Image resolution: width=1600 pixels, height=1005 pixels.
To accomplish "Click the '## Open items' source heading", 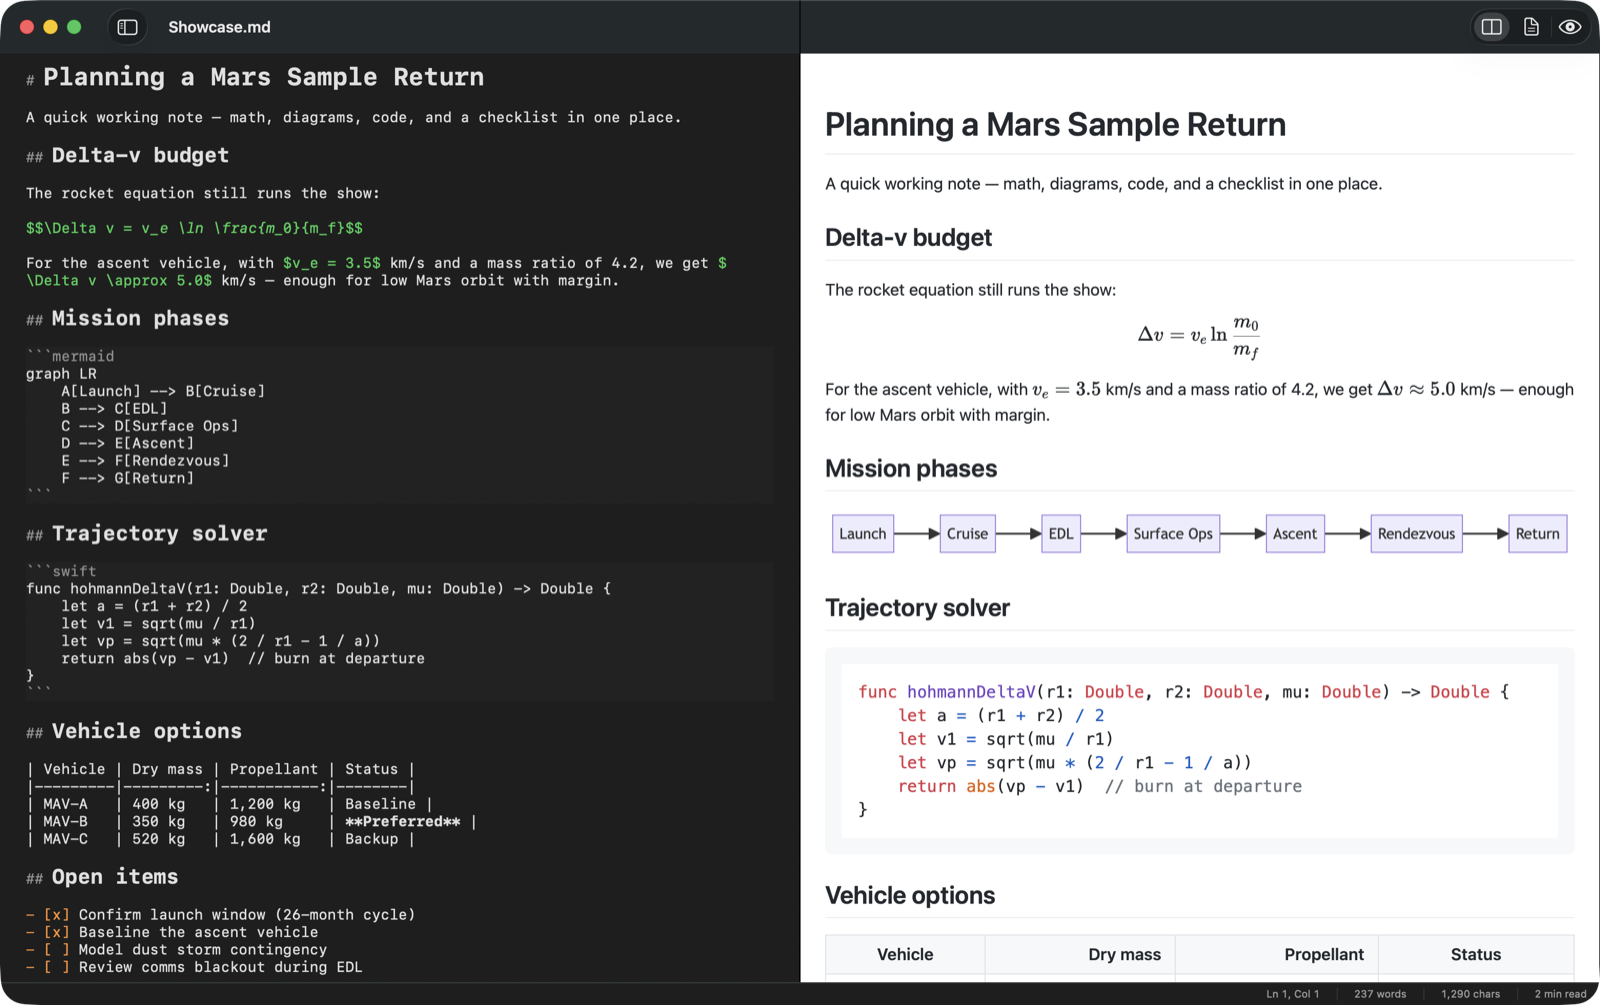I will point(102,877).
